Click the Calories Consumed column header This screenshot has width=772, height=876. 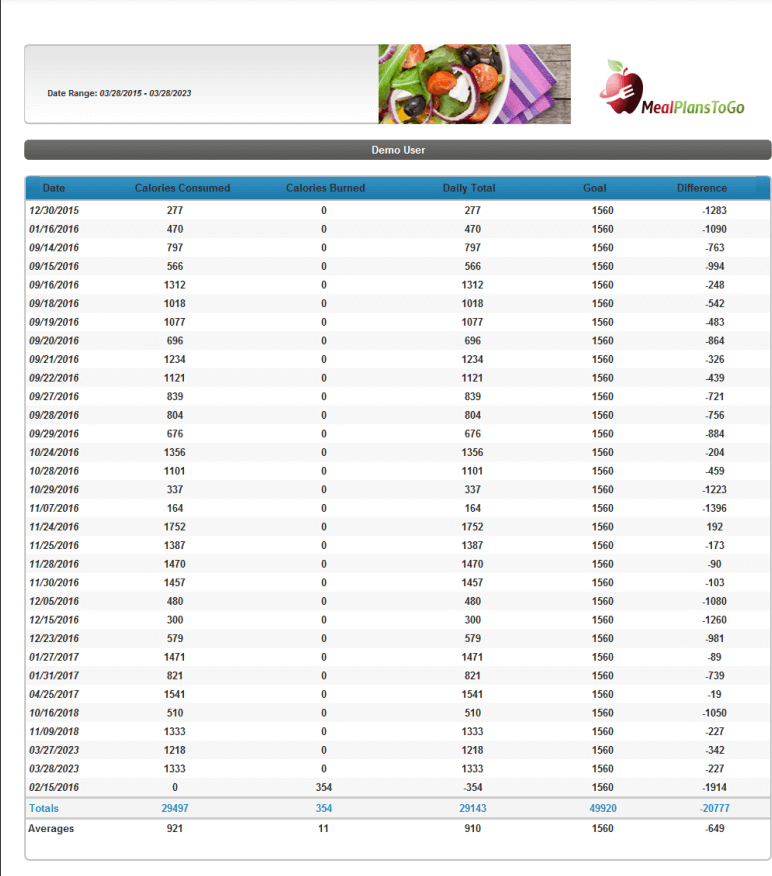(182, 188)
